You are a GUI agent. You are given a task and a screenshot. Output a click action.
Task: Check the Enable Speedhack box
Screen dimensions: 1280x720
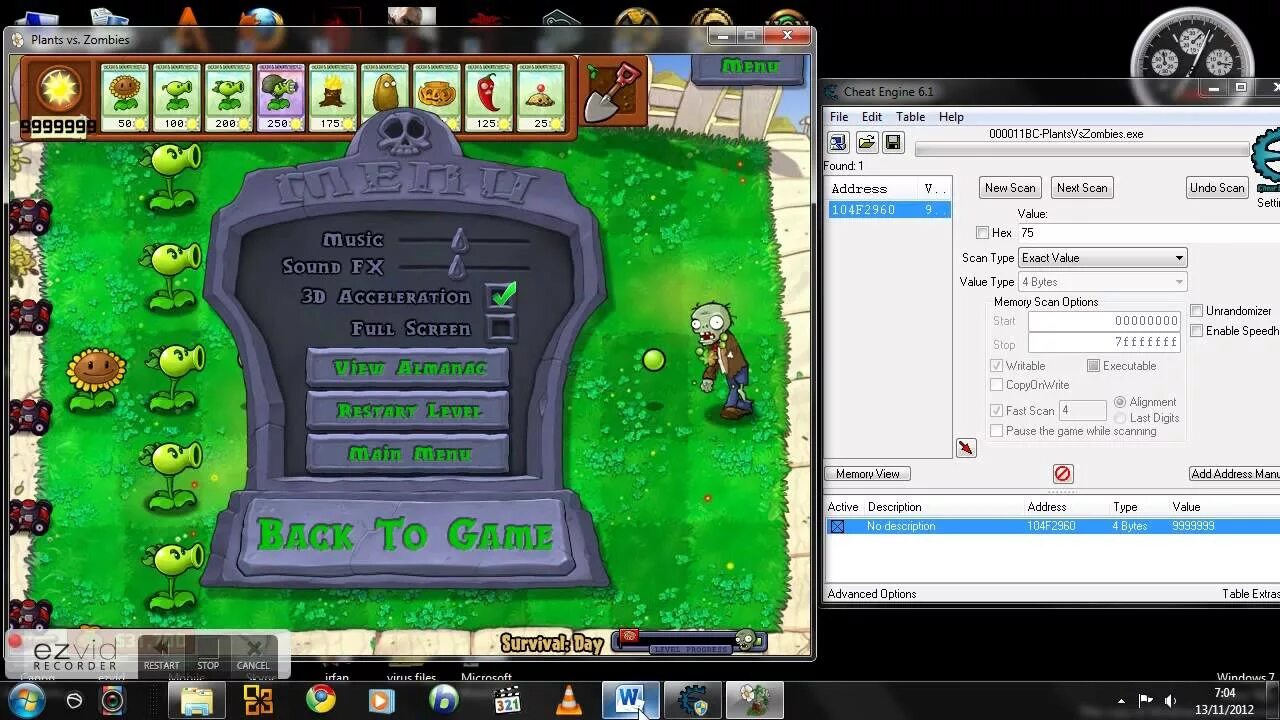pos(1196,331)
